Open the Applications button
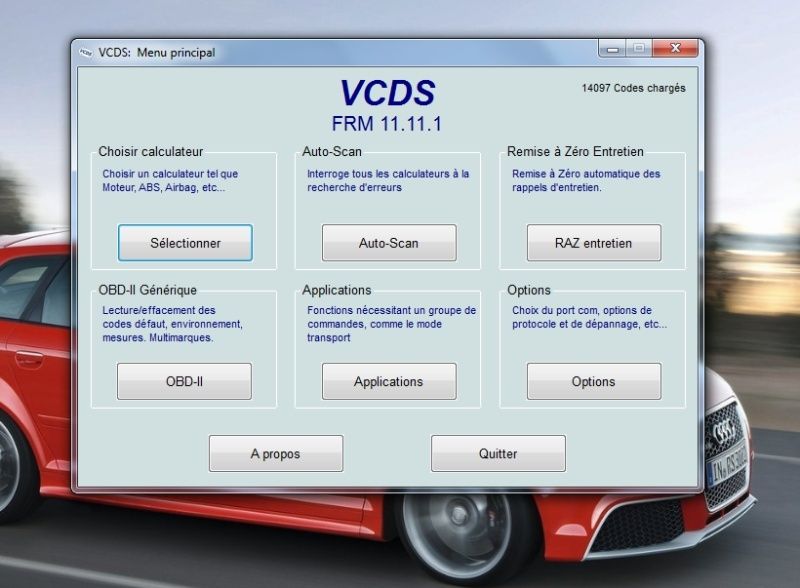This screenshot has width=800, height=588. point(389,382)
